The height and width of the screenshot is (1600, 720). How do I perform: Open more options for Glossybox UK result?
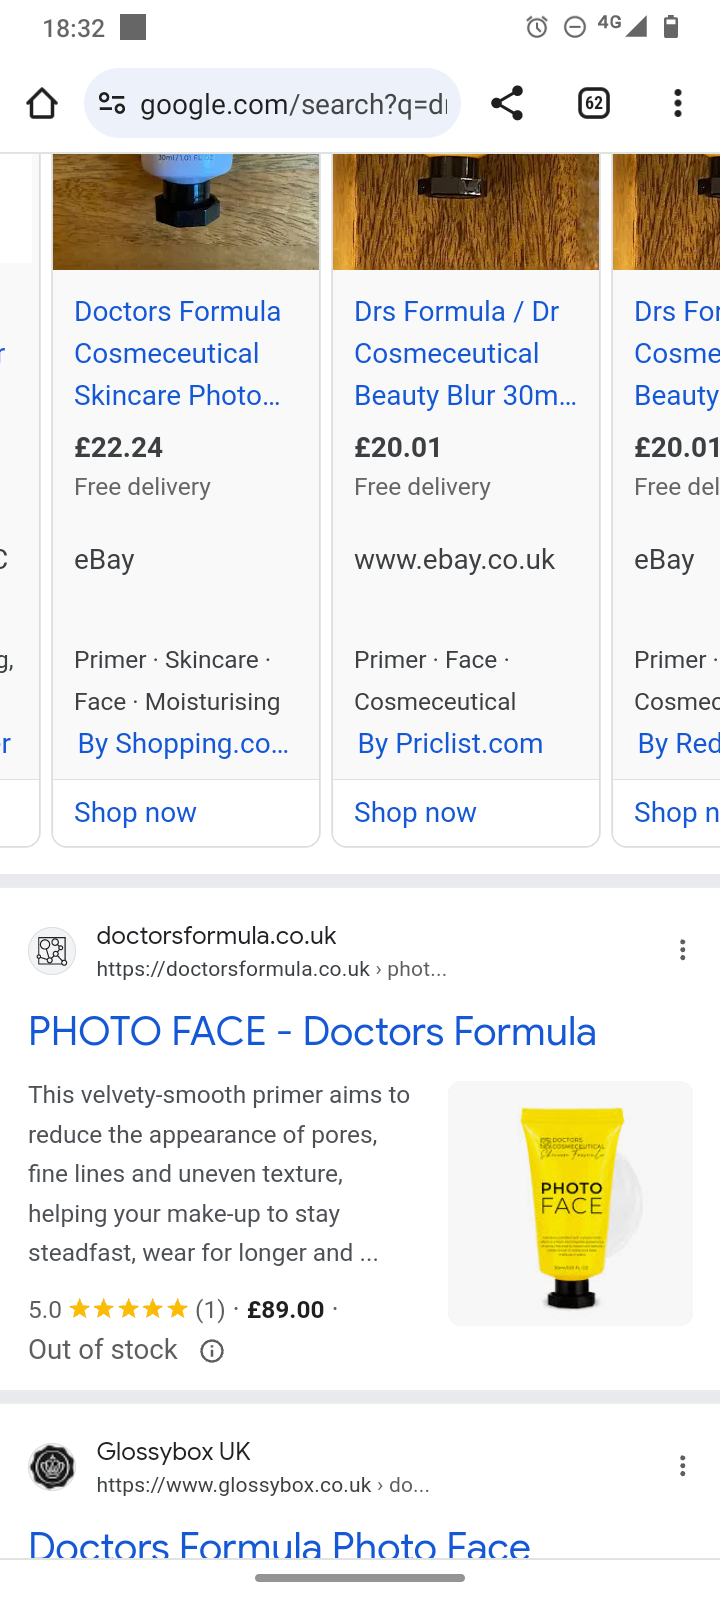(683, 1466)
